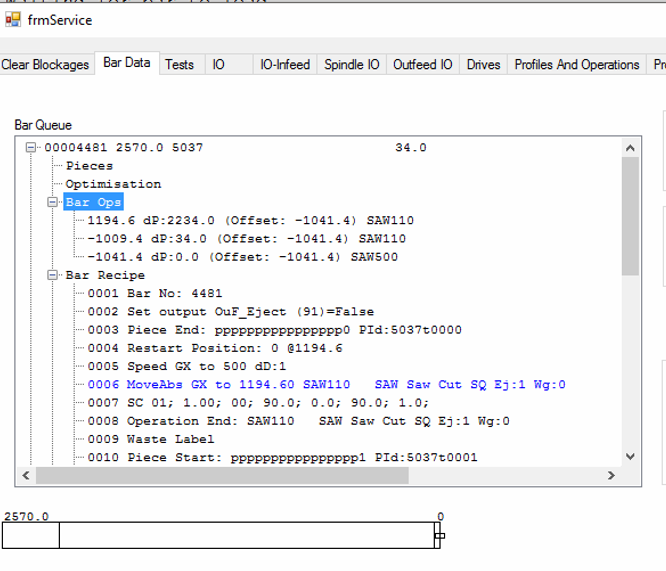
Task: Click the vertical scrollbar down arrow
Action: pos(630,456)
